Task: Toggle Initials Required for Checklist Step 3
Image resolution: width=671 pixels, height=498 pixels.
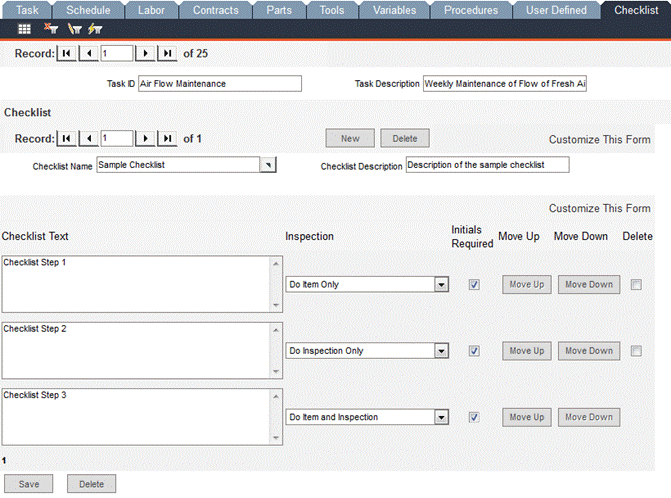Action: [474, 417]
